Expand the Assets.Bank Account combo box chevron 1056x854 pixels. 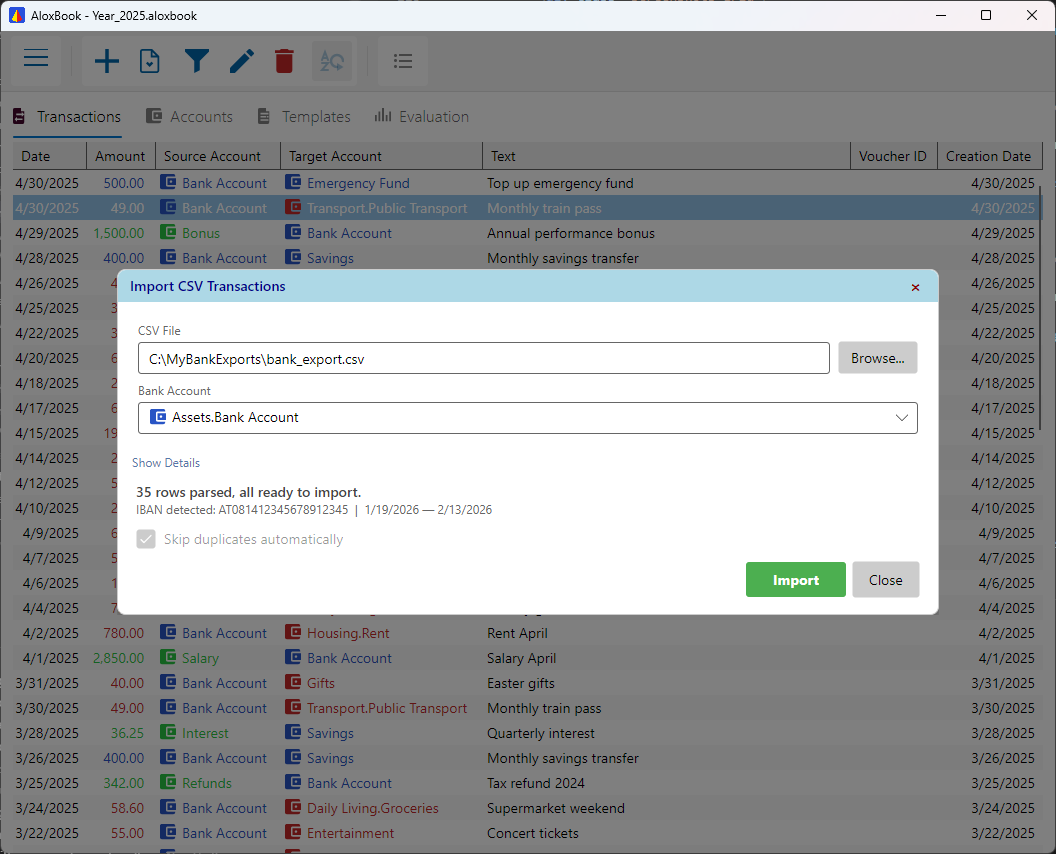(x=901, y=417)
